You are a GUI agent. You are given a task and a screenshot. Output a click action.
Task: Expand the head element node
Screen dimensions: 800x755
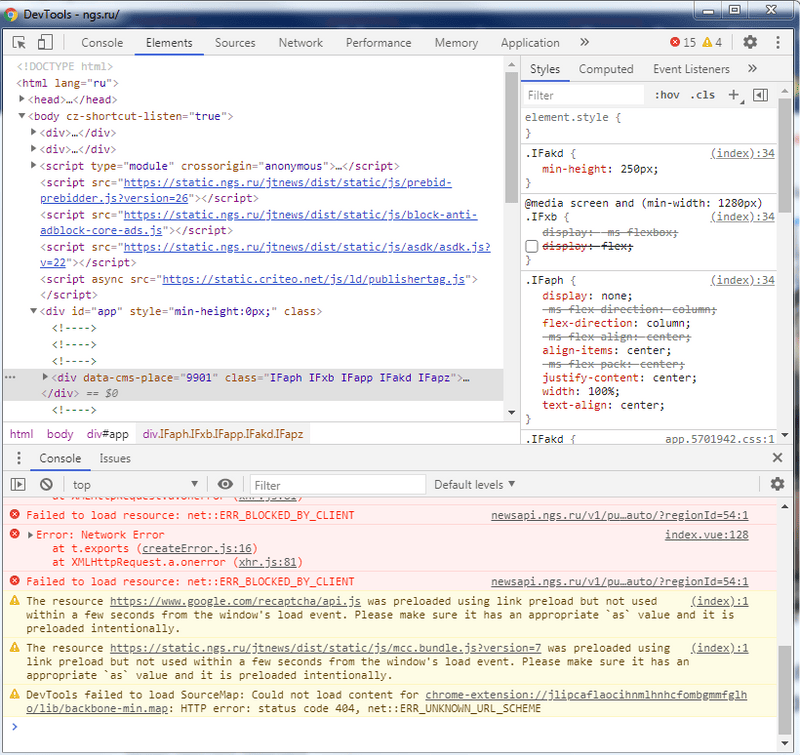click(23, 100)
